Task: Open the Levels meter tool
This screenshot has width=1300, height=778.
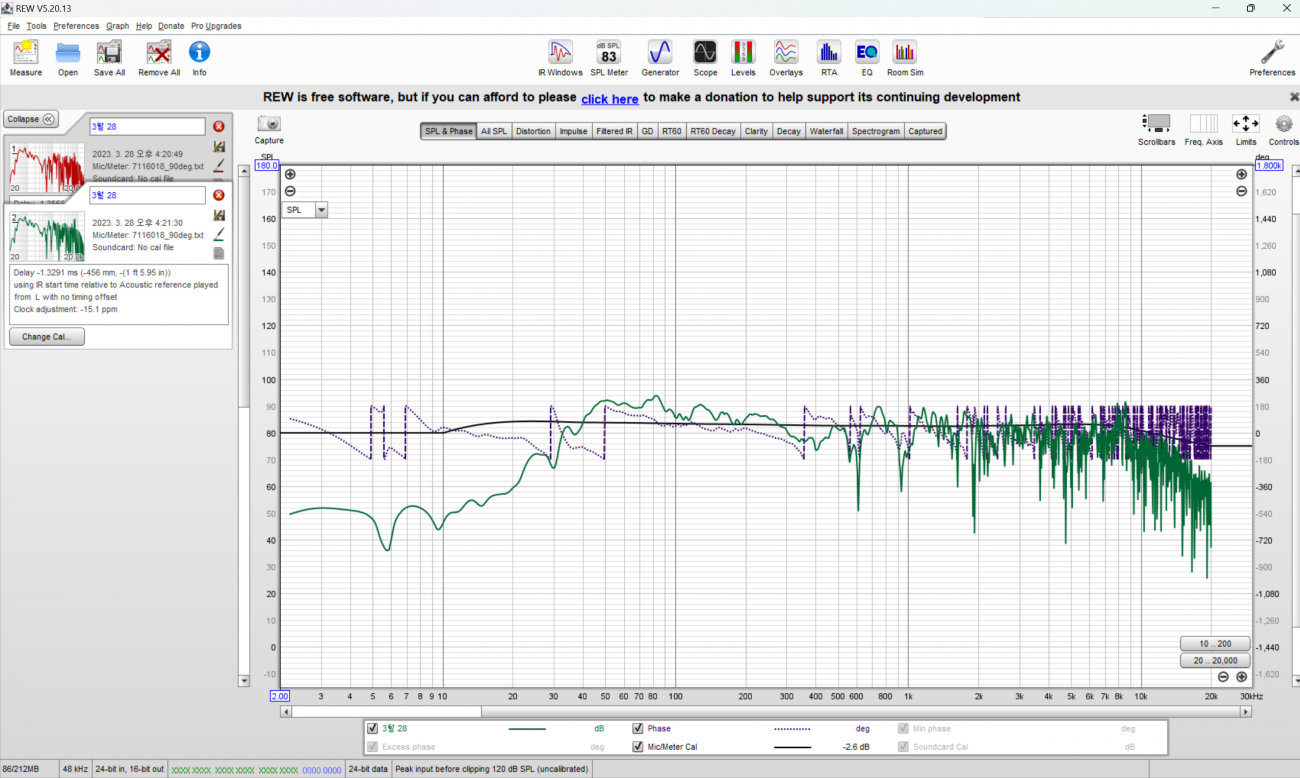Action: pos(743,58)
